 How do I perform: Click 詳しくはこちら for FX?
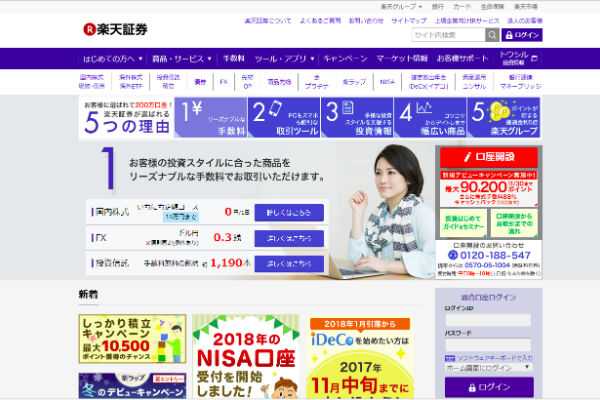click(289, 238)
